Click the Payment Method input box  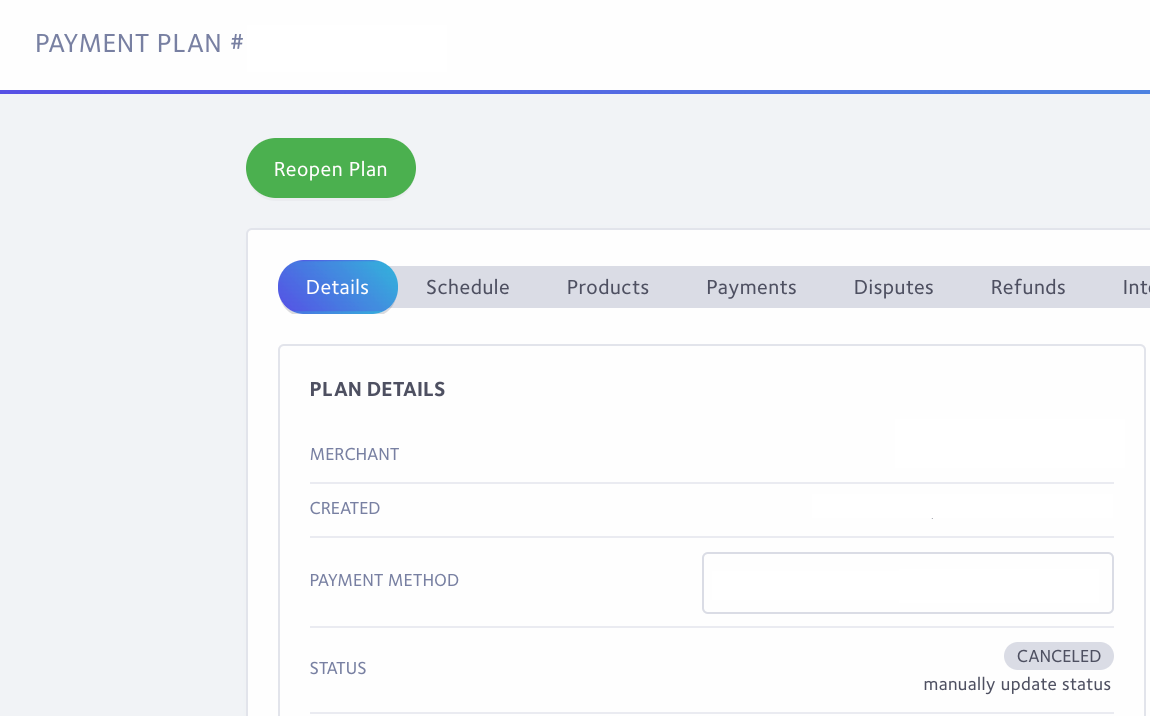coord(908,582)
